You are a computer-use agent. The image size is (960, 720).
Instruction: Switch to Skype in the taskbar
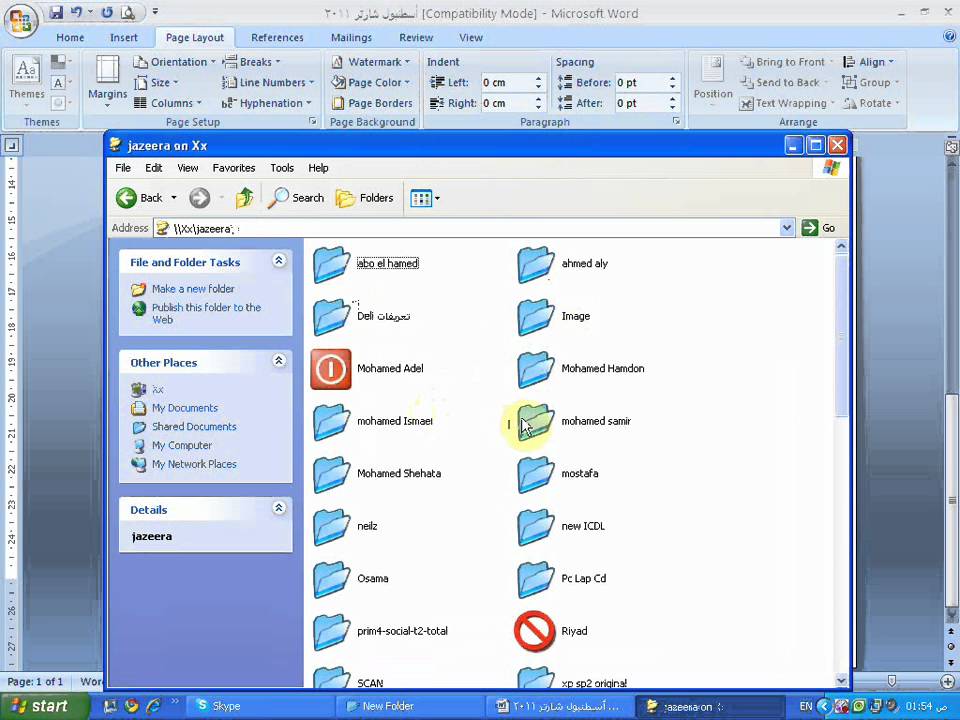(x=258, y=706)
